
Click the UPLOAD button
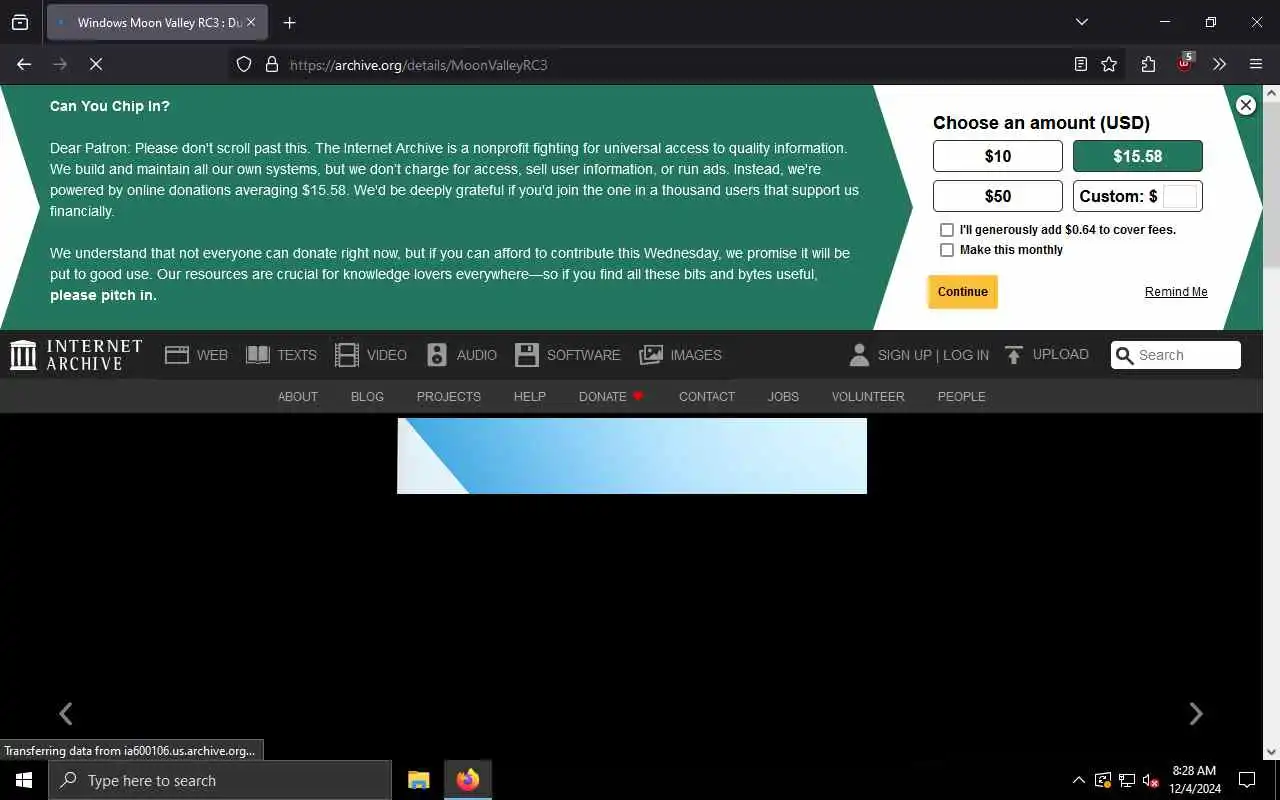(1046, 355)
